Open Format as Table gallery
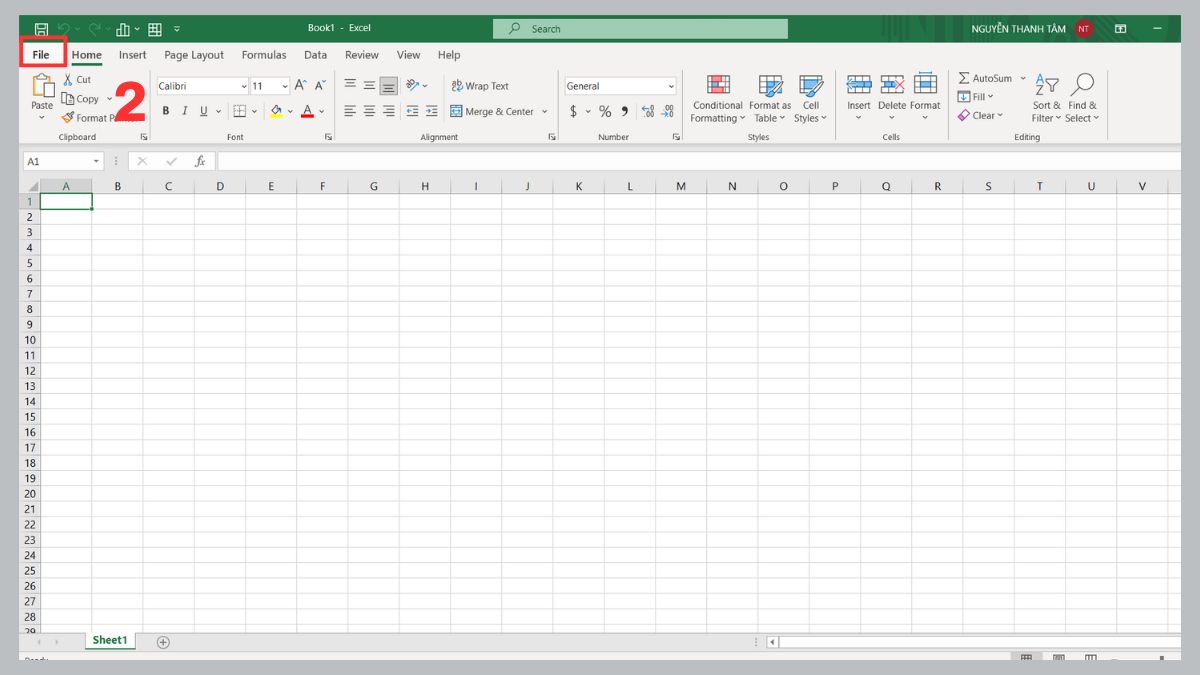1200x675 pixels. [x=770, y=99]
